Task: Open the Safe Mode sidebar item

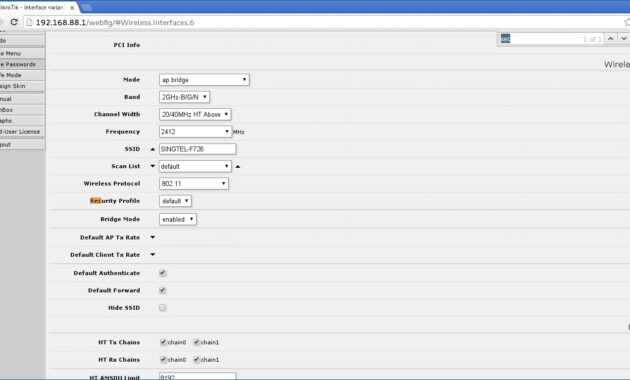Action: pos(22,75)
